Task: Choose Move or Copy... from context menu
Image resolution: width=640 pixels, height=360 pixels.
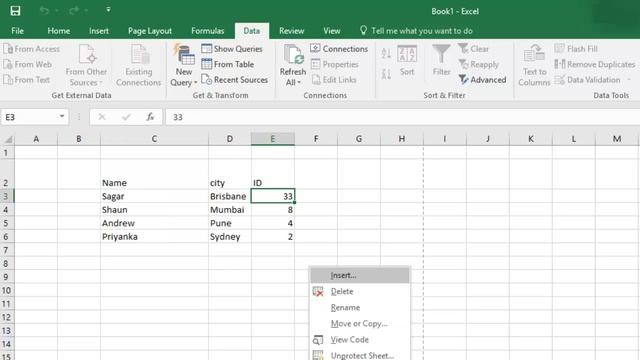Action: point(360,323)
